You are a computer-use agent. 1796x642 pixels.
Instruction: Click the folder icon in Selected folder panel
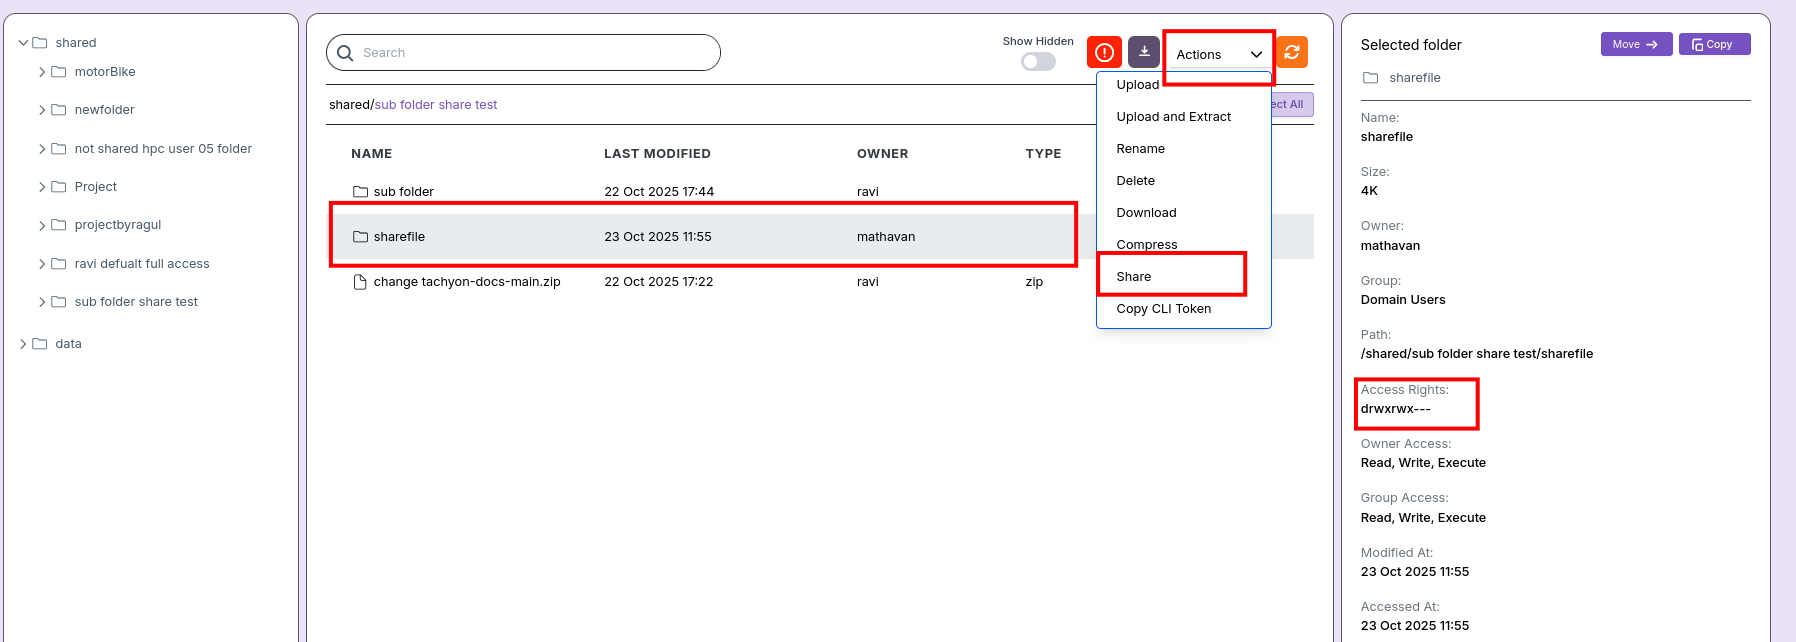pos(1371,78)
